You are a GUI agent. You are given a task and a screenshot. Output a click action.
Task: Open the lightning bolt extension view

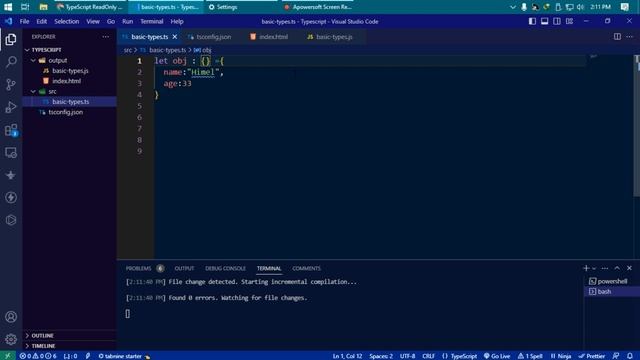pos(11,198)
